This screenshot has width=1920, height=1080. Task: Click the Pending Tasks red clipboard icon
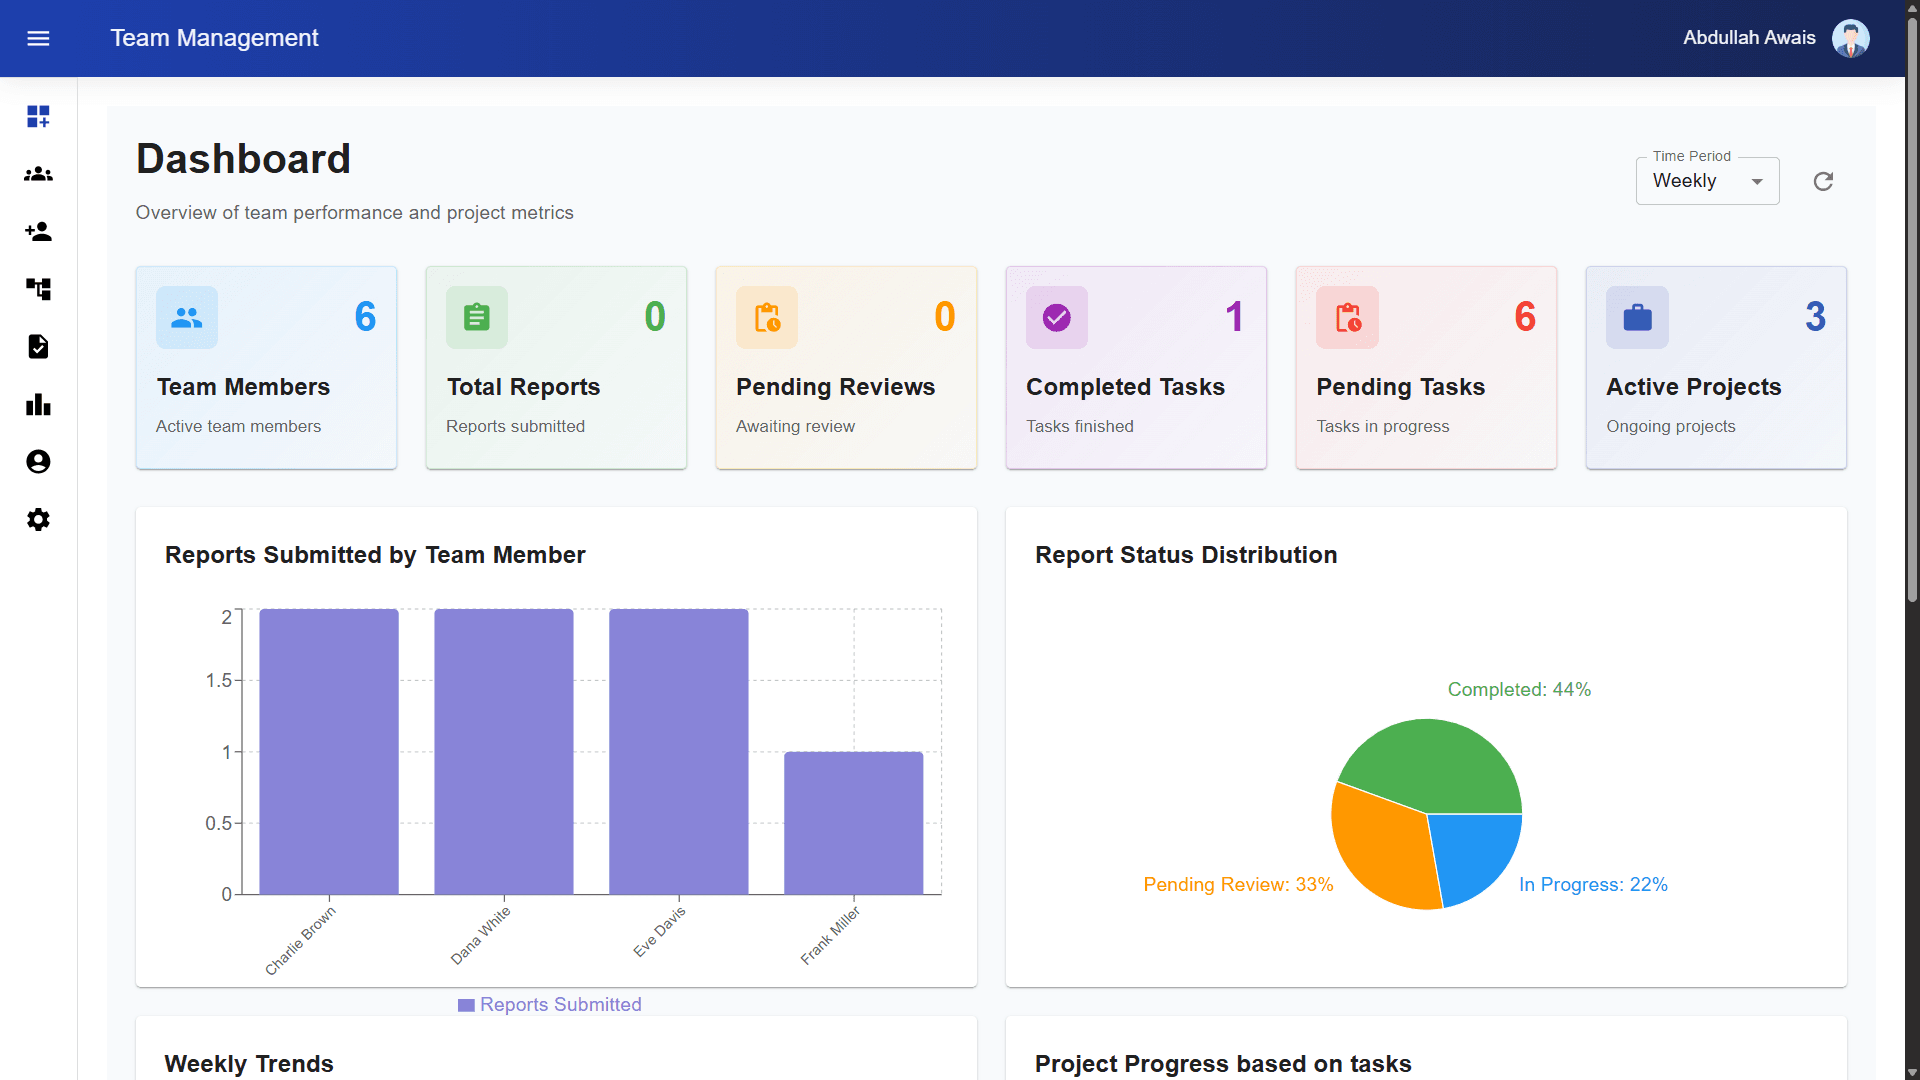coord(1347,318)
